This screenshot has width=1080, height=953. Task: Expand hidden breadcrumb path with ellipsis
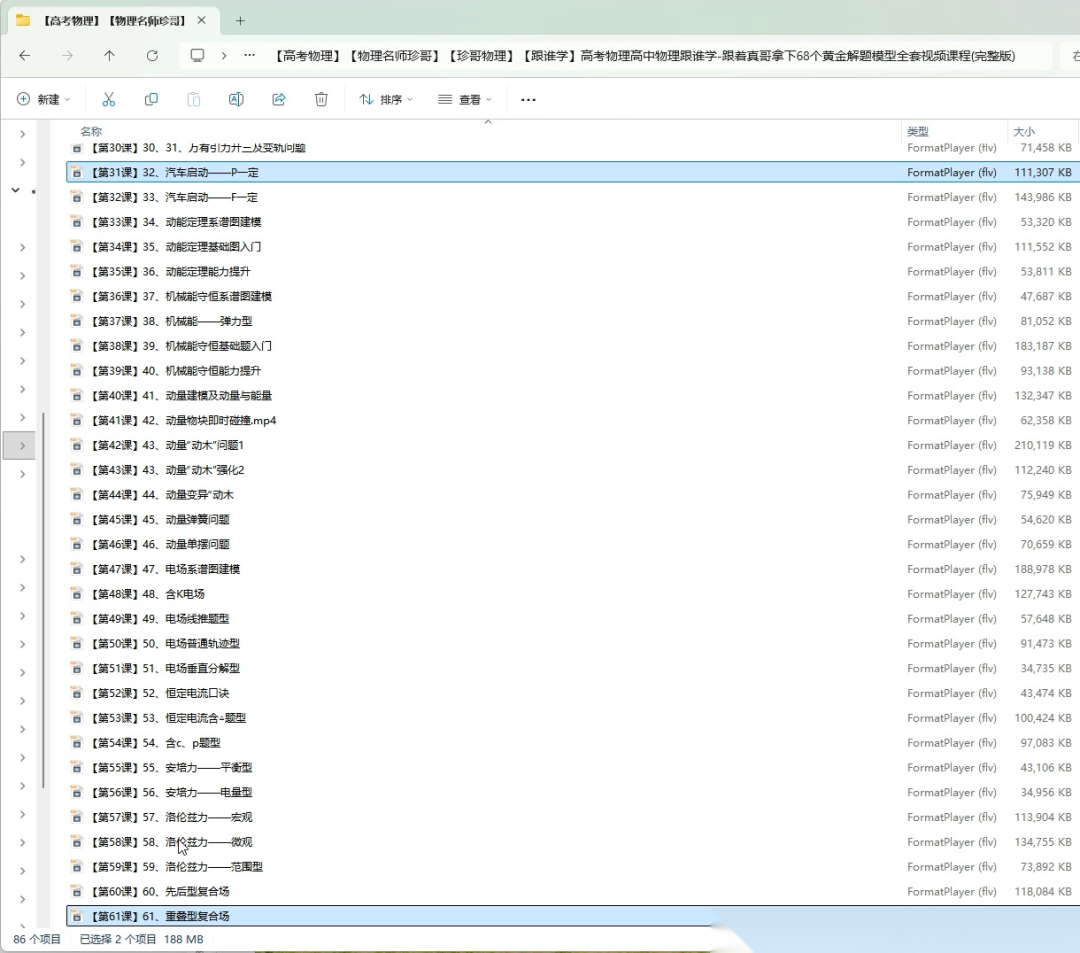coord(249,56)
